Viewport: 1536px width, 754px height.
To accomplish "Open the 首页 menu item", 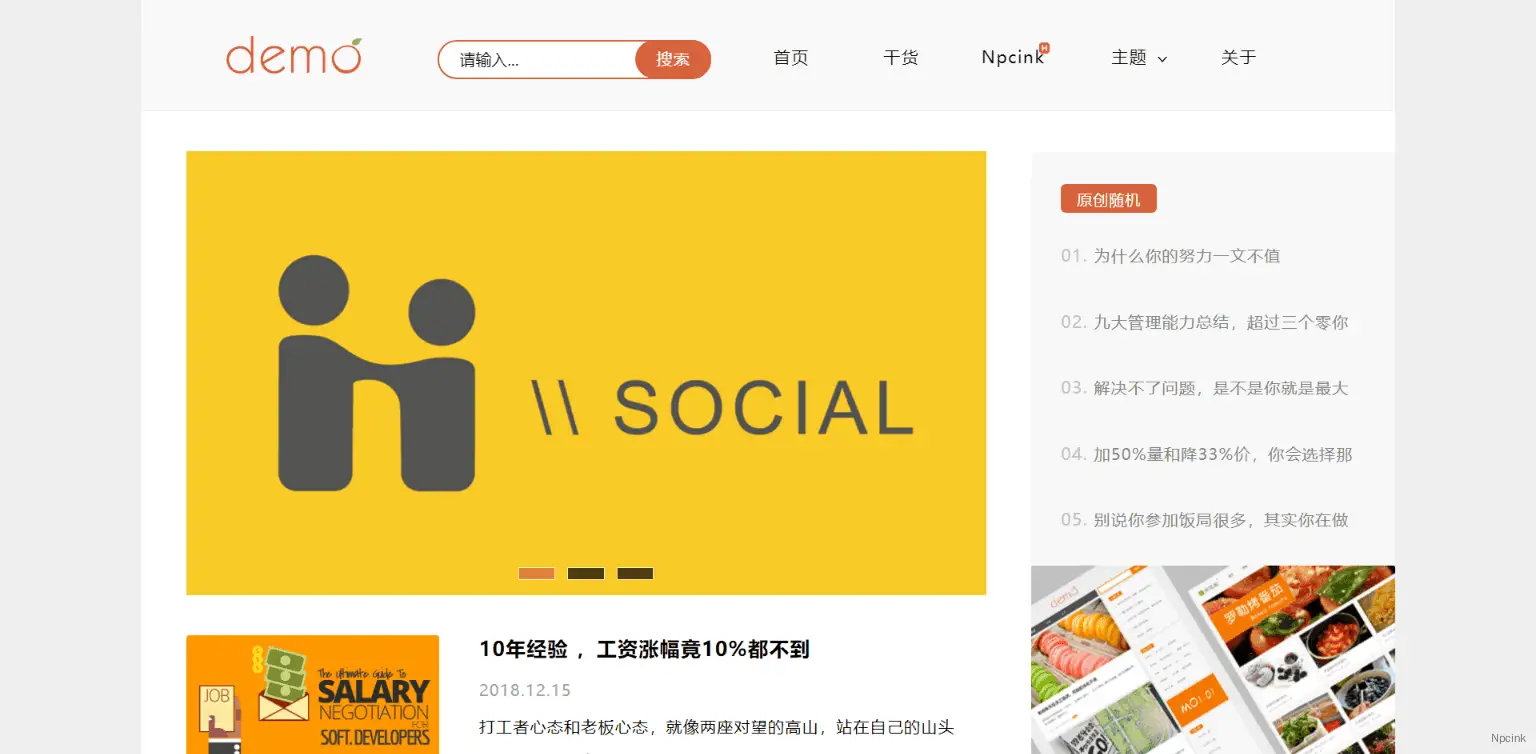I will [790, 58].
